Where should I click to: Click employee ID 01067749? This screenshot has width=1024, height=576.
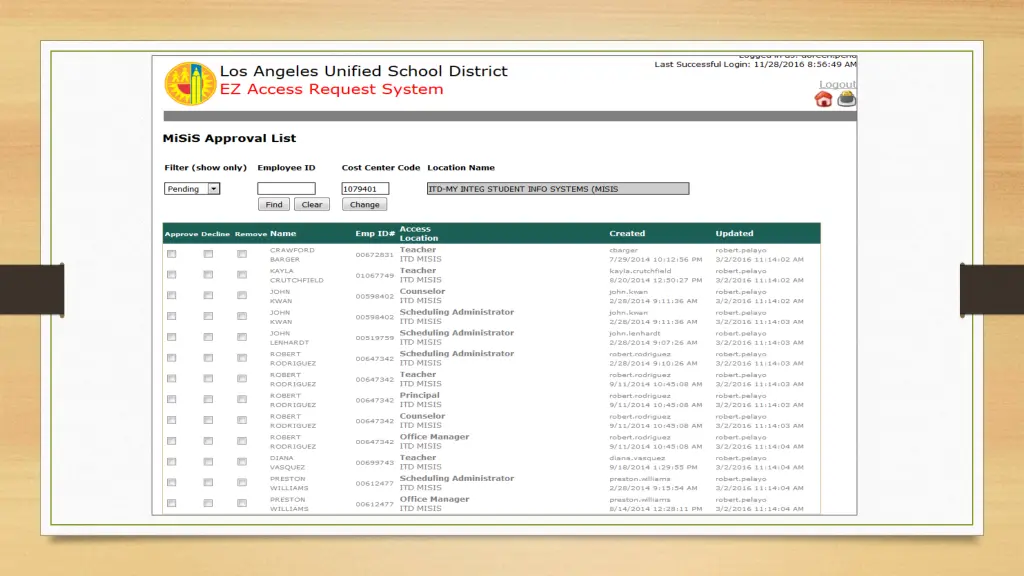pyautogui.click(x=375, y=276)
